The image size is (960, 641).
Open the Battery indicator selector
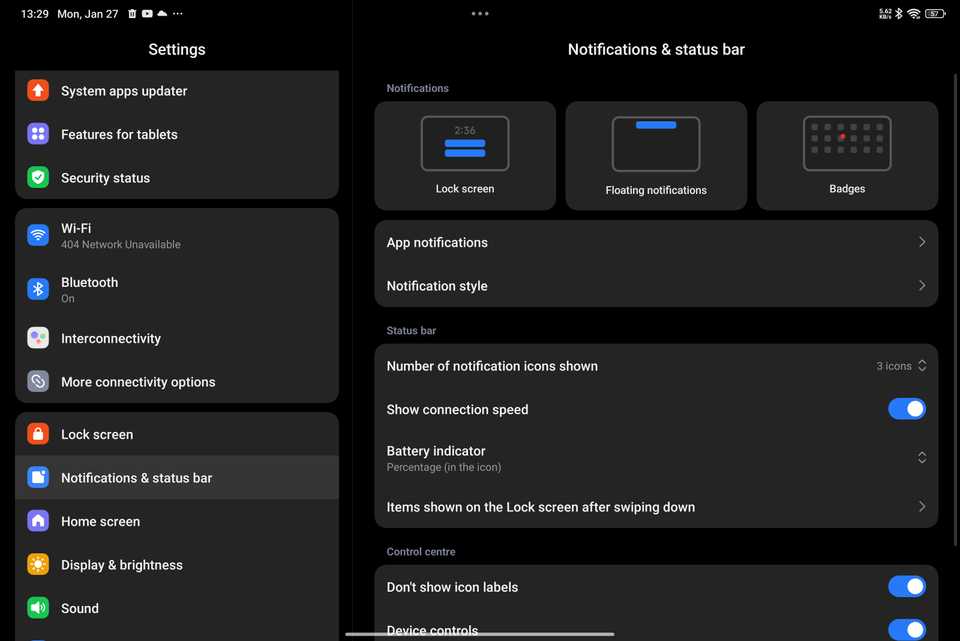(921, 458)
